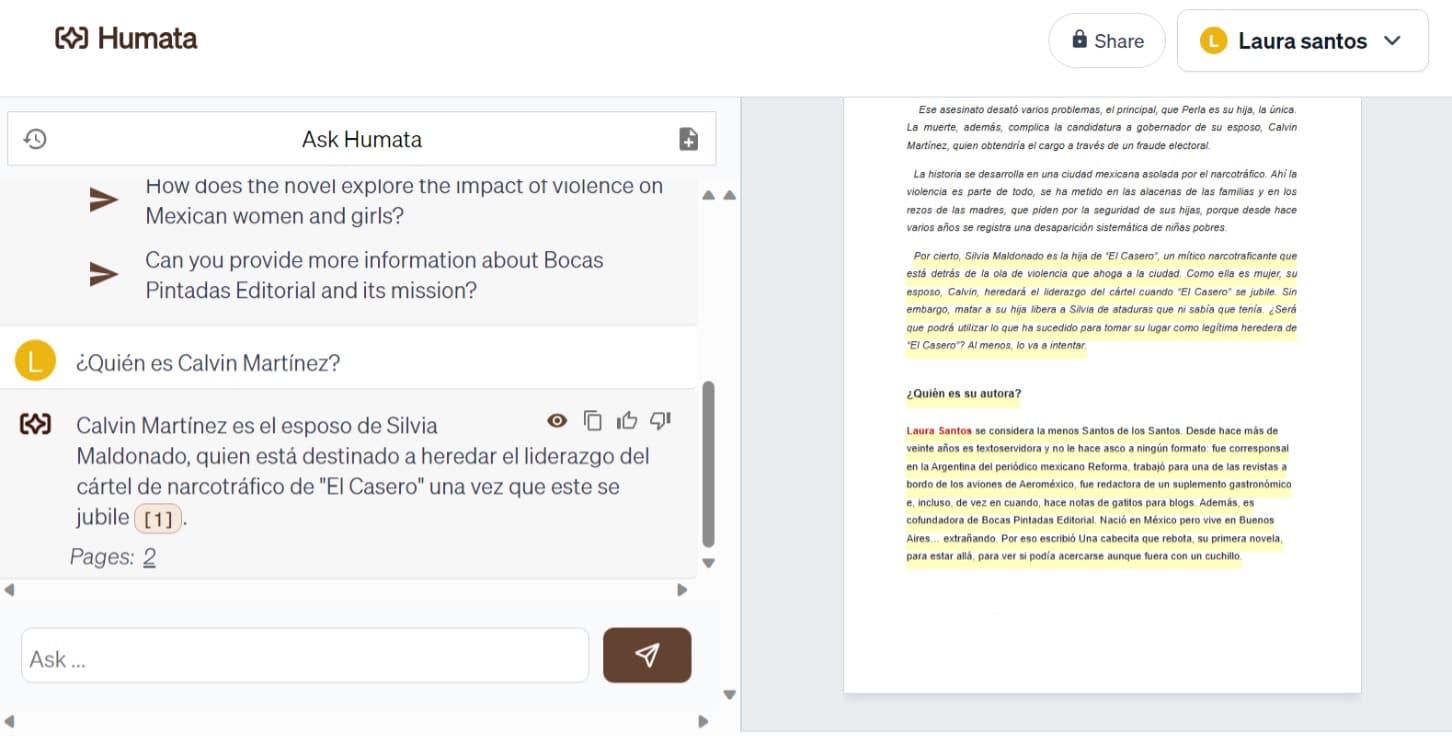Viewport: 1452px width, 736px height.
Task: Send arrow icon beside violence impact question
Action: pyautogui.click(x=104, y=200)
